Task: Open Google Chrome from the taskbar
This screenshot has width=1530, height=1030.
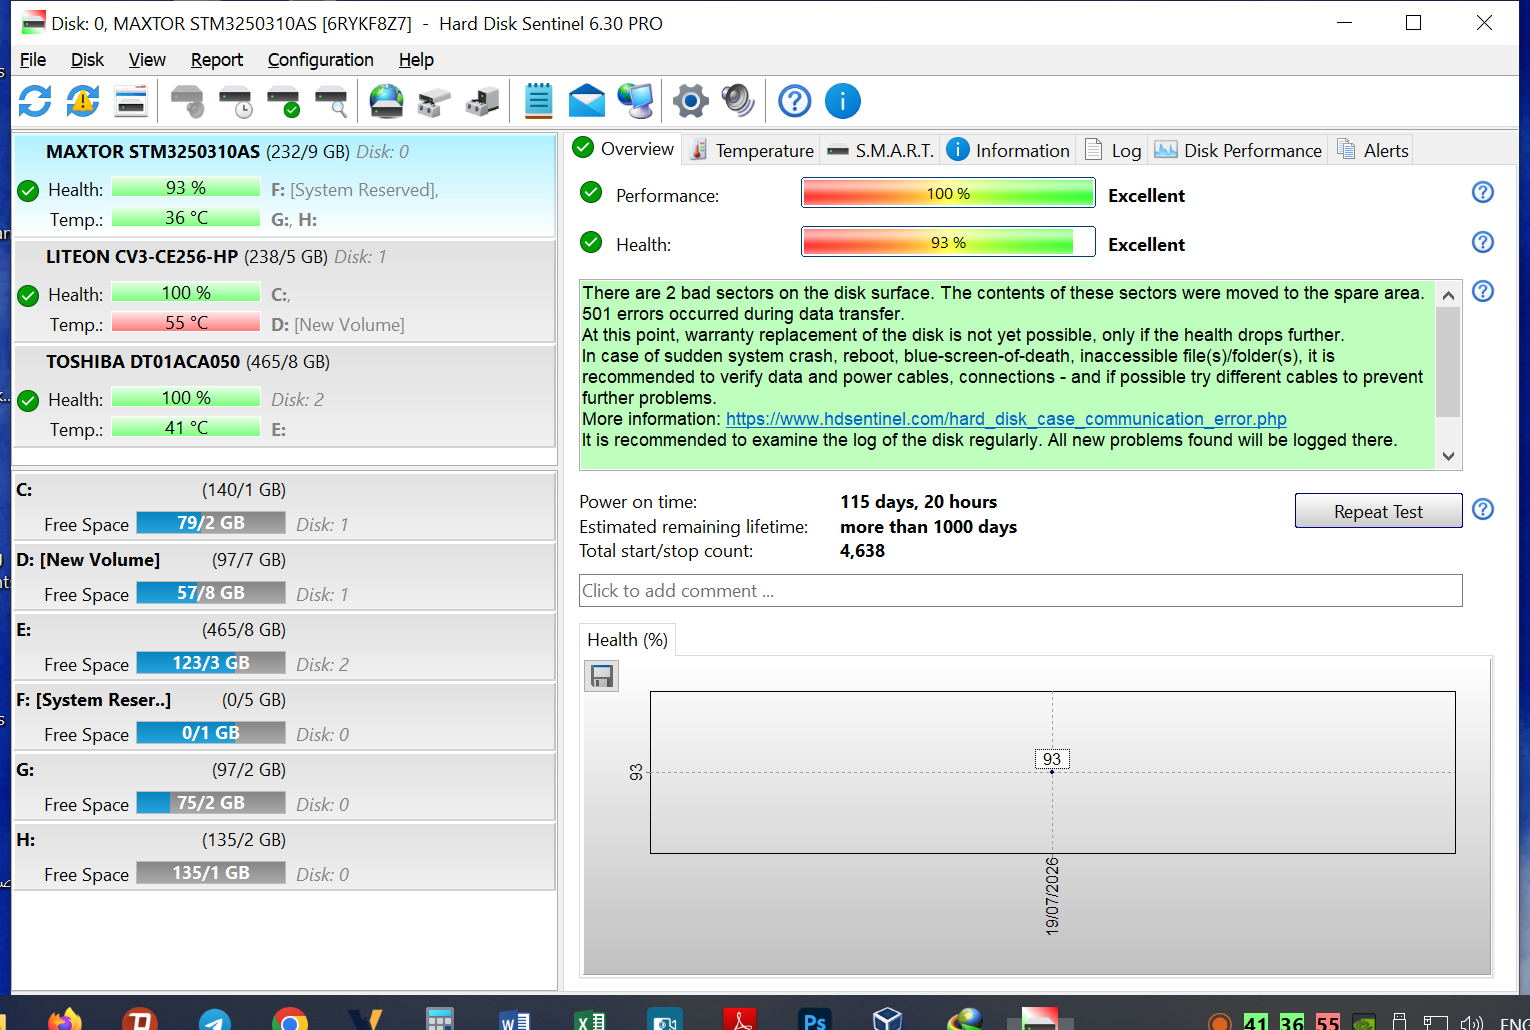Action: pos(289,1018)
